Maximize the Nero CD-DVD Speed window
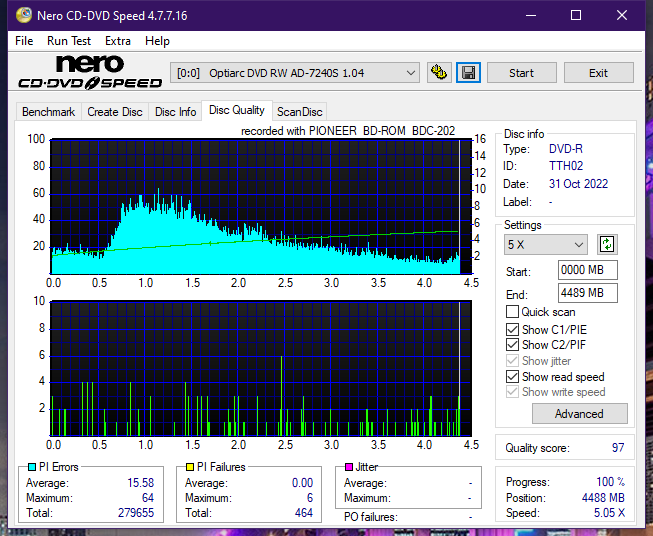653x536 pixels. (576, 15)
